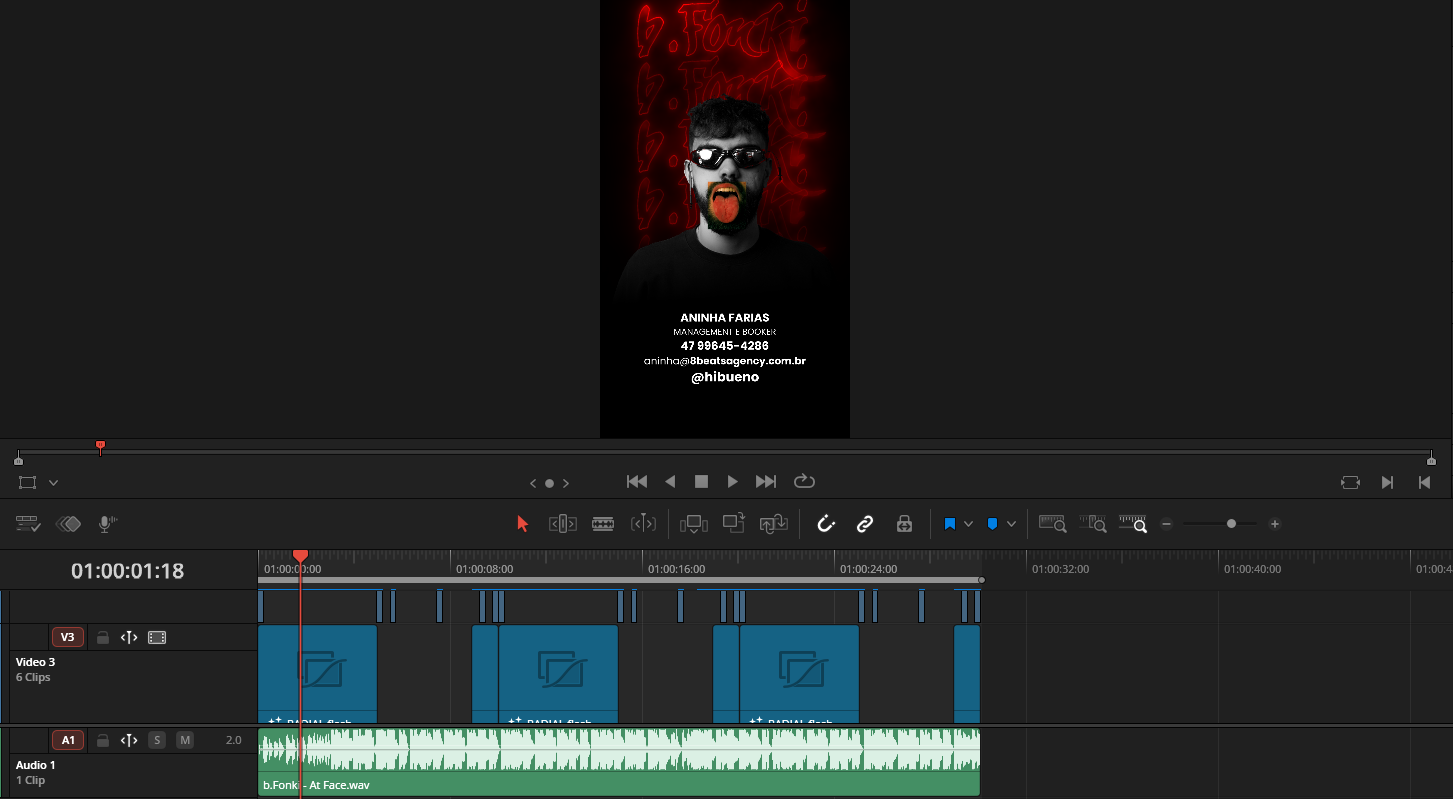Select the Selection Mode arrow tool

coord(522,524)
